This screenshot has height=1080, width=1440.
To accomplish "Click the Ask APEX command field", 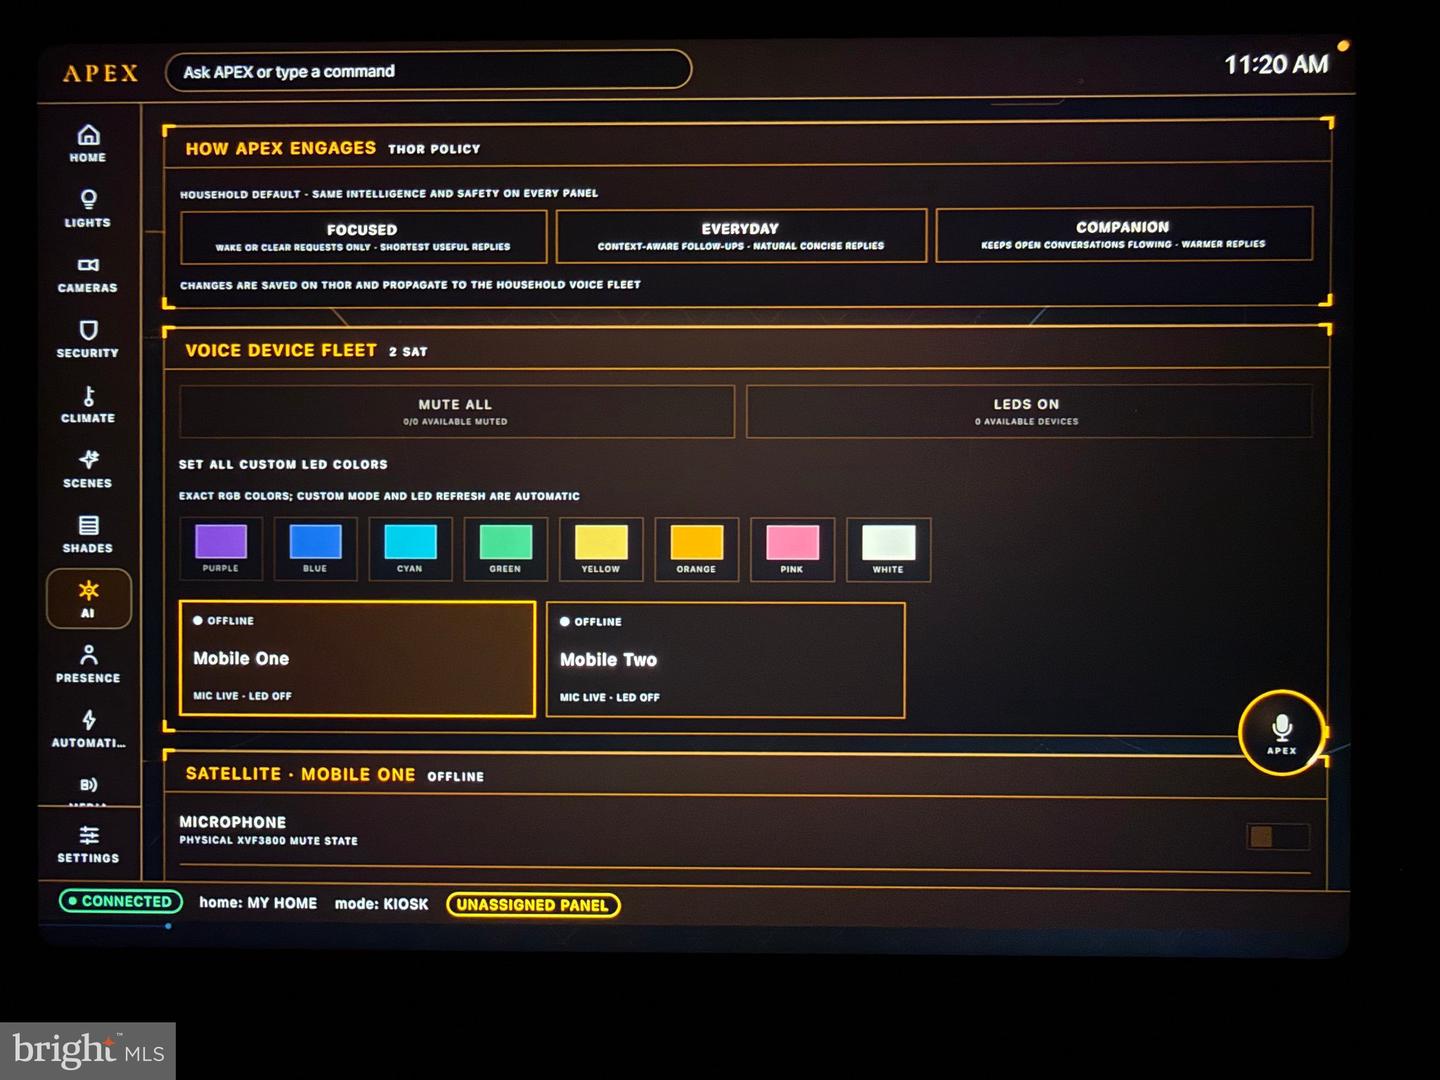I will (x=428, y=71).
